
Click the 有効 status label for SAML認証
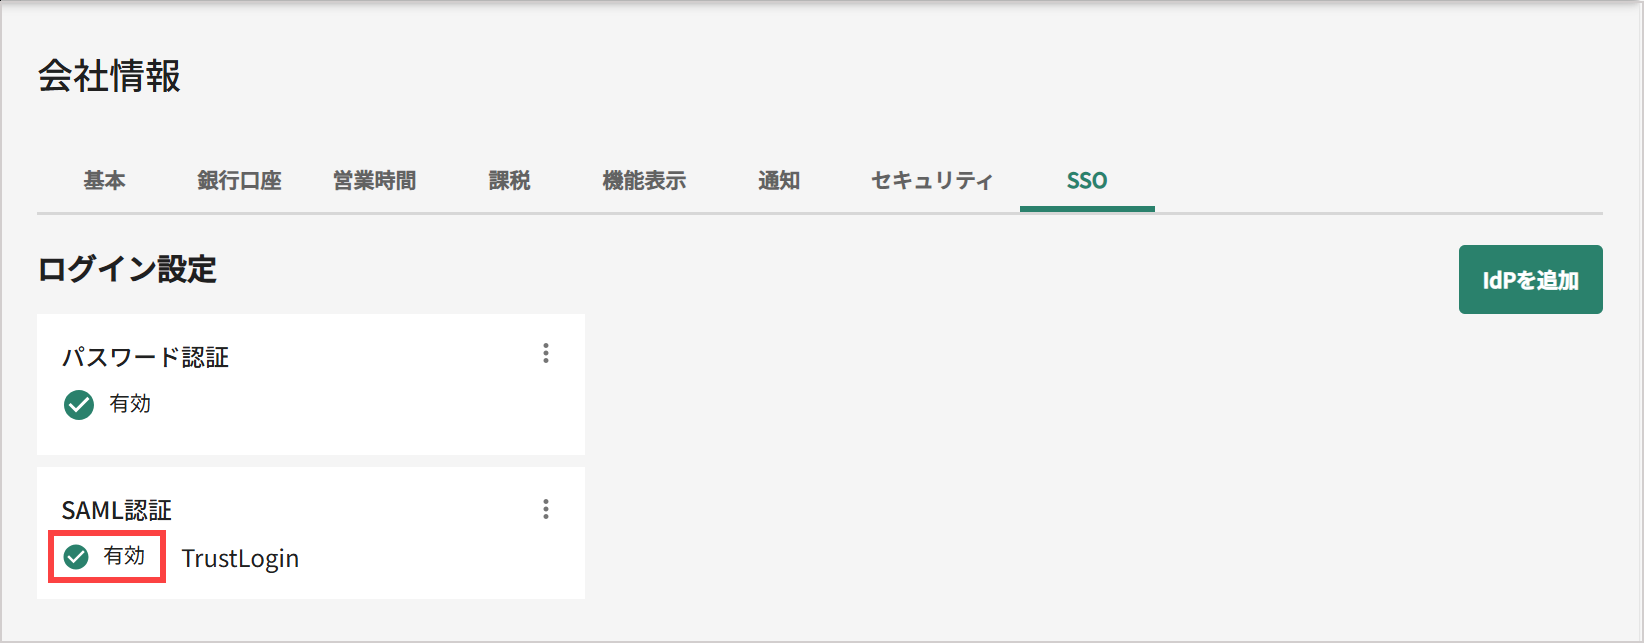click(124, 556)
